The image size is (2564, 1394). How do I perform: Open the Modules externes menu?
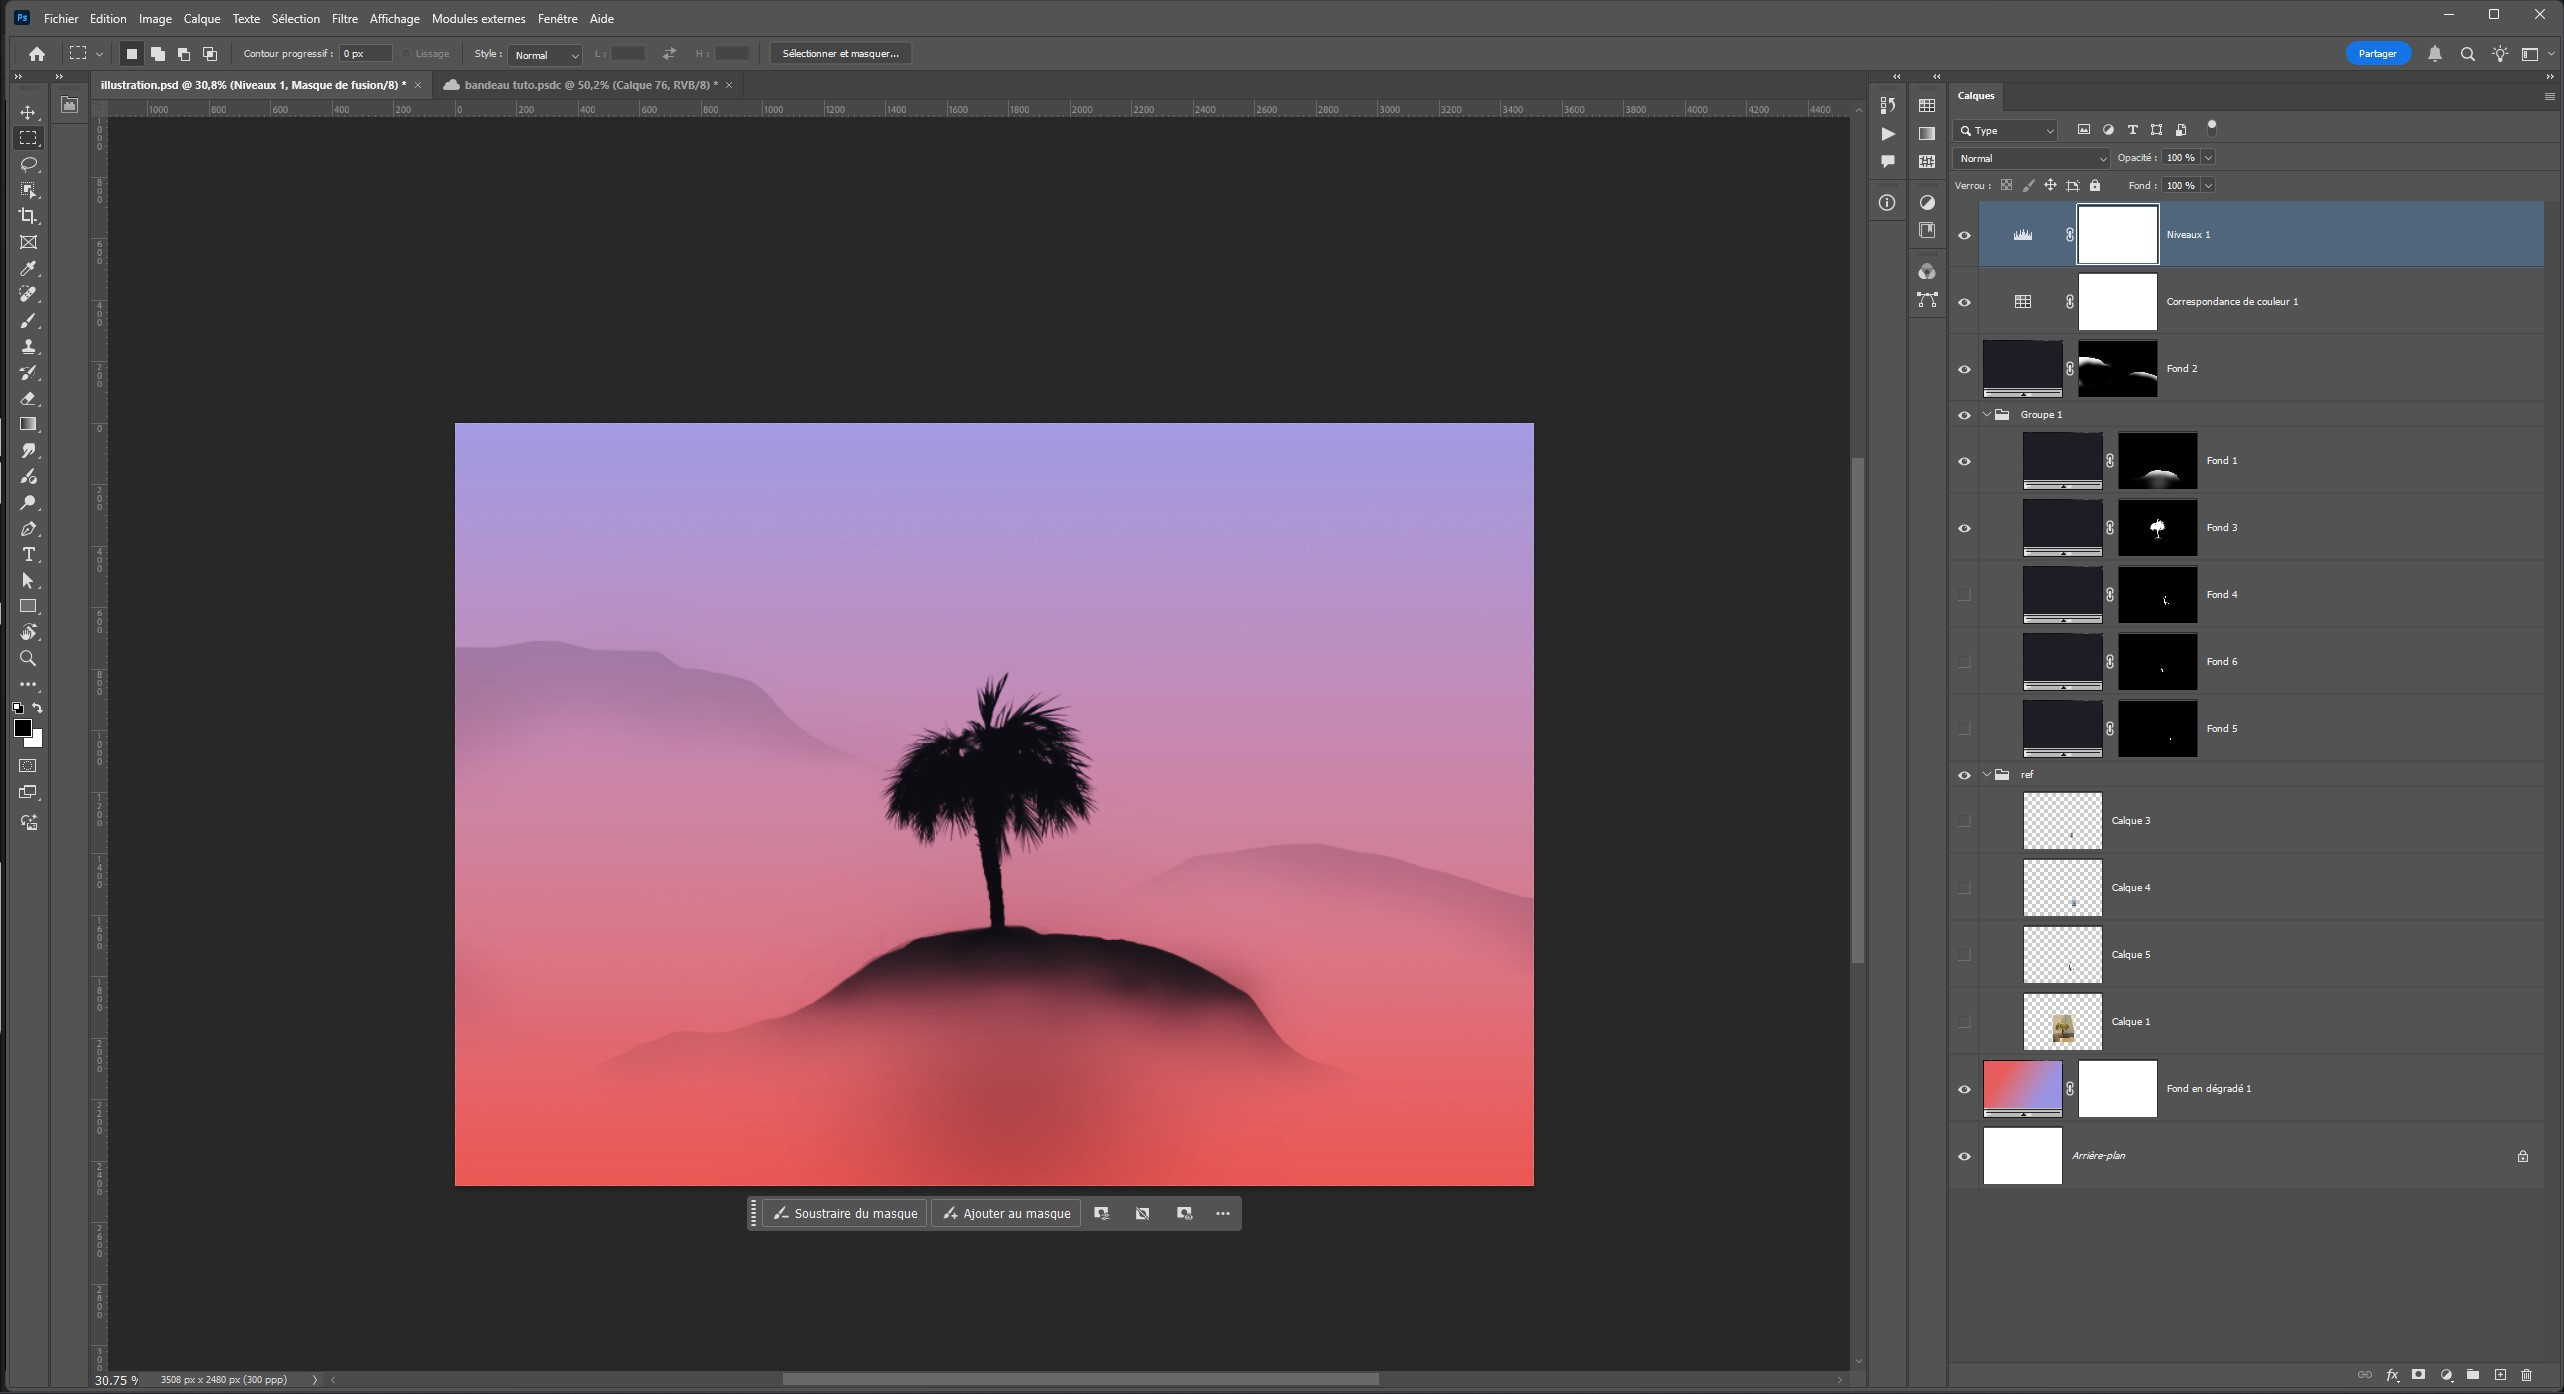(x=478, y=18)
